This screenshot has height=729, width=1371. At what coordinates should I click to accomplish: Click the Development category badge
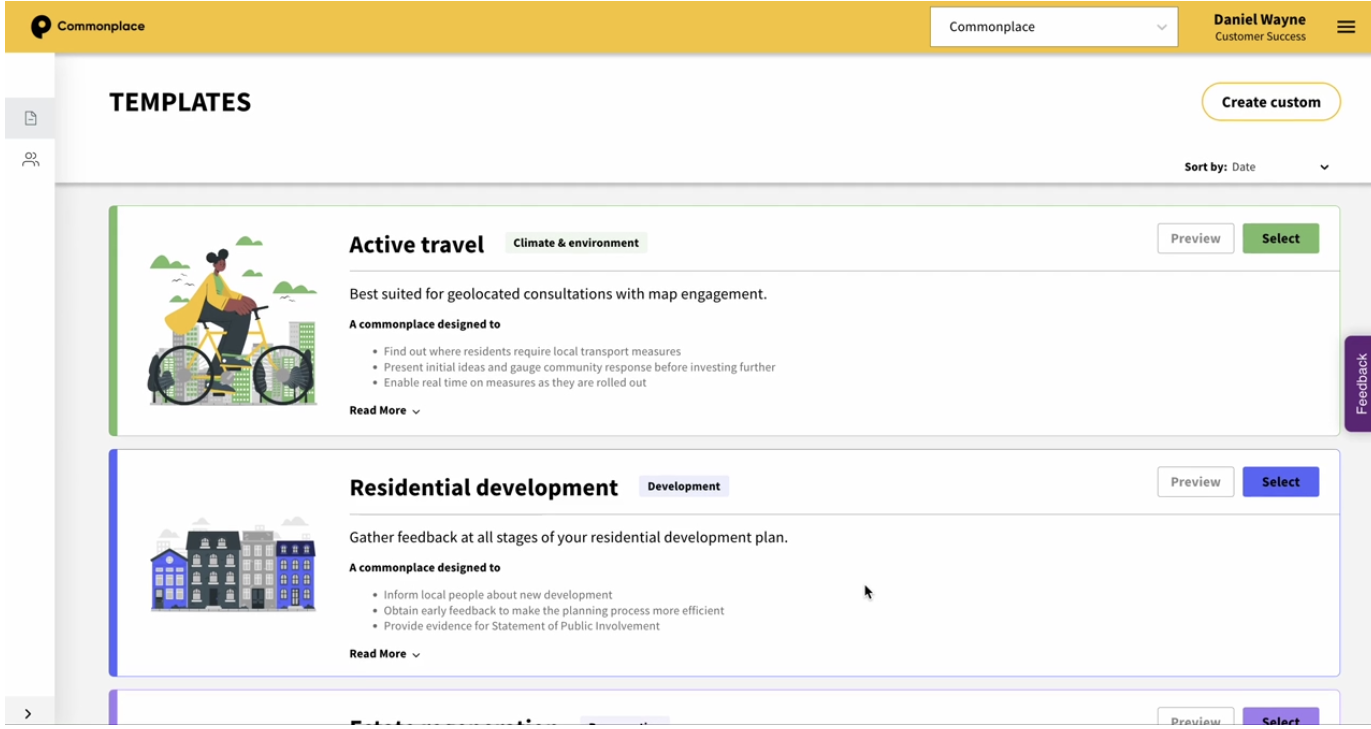coord(684,486)
